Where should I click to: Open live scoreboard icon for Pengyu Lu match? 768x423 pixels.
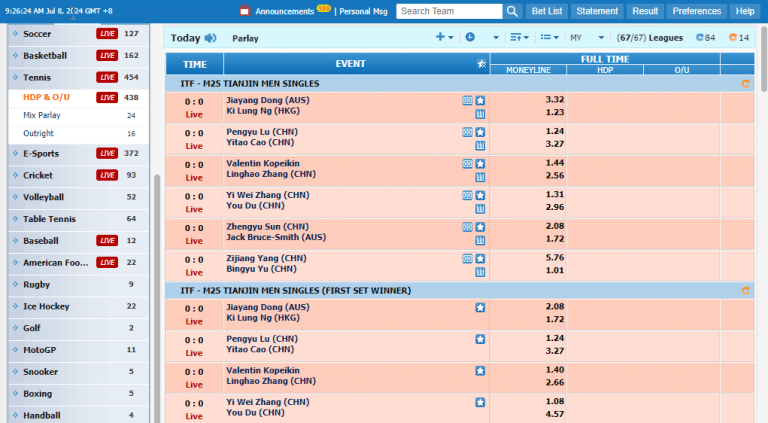(x=467, y=132)
